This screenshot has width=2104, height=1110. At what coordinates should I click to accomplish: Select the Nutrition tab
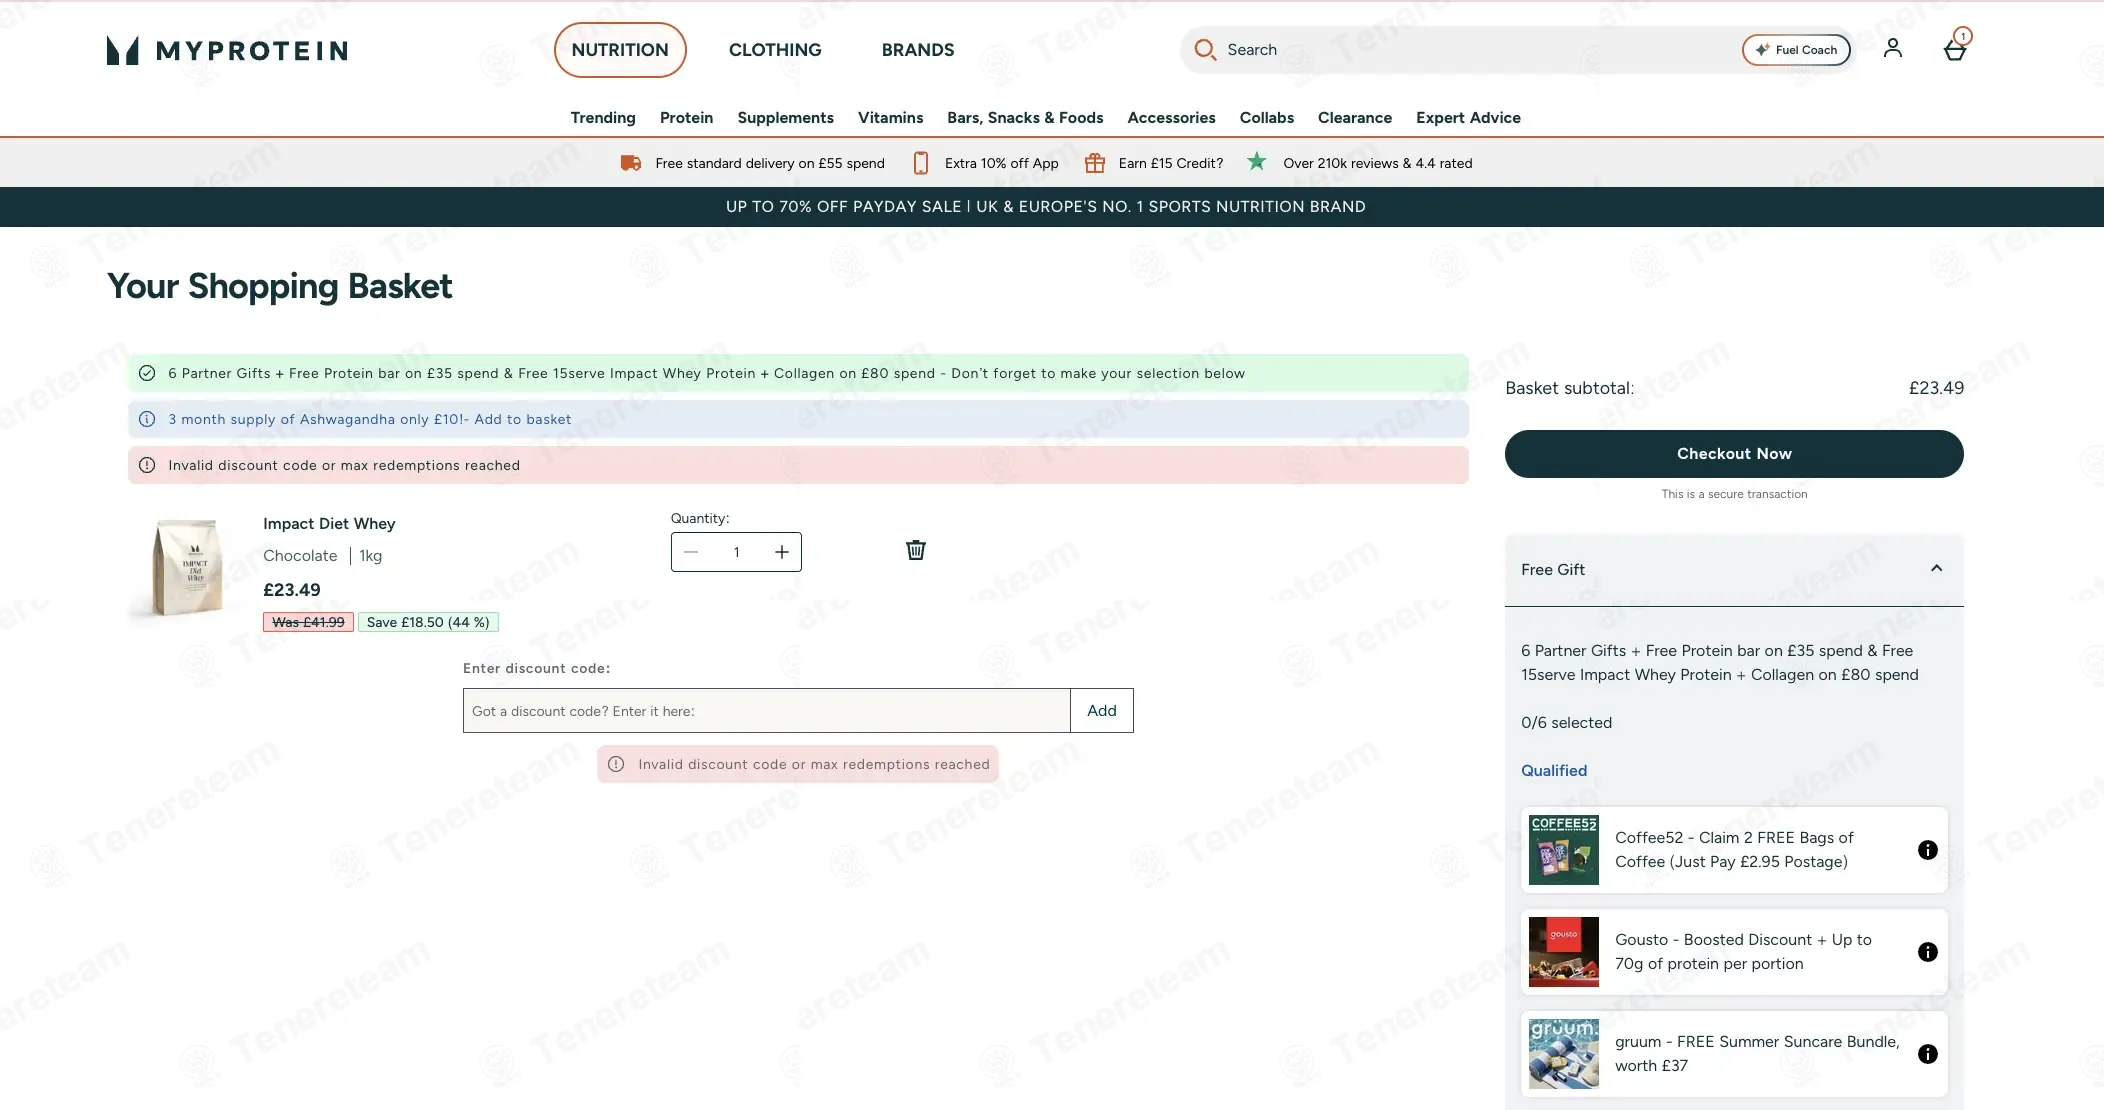(x=620, y=50)
